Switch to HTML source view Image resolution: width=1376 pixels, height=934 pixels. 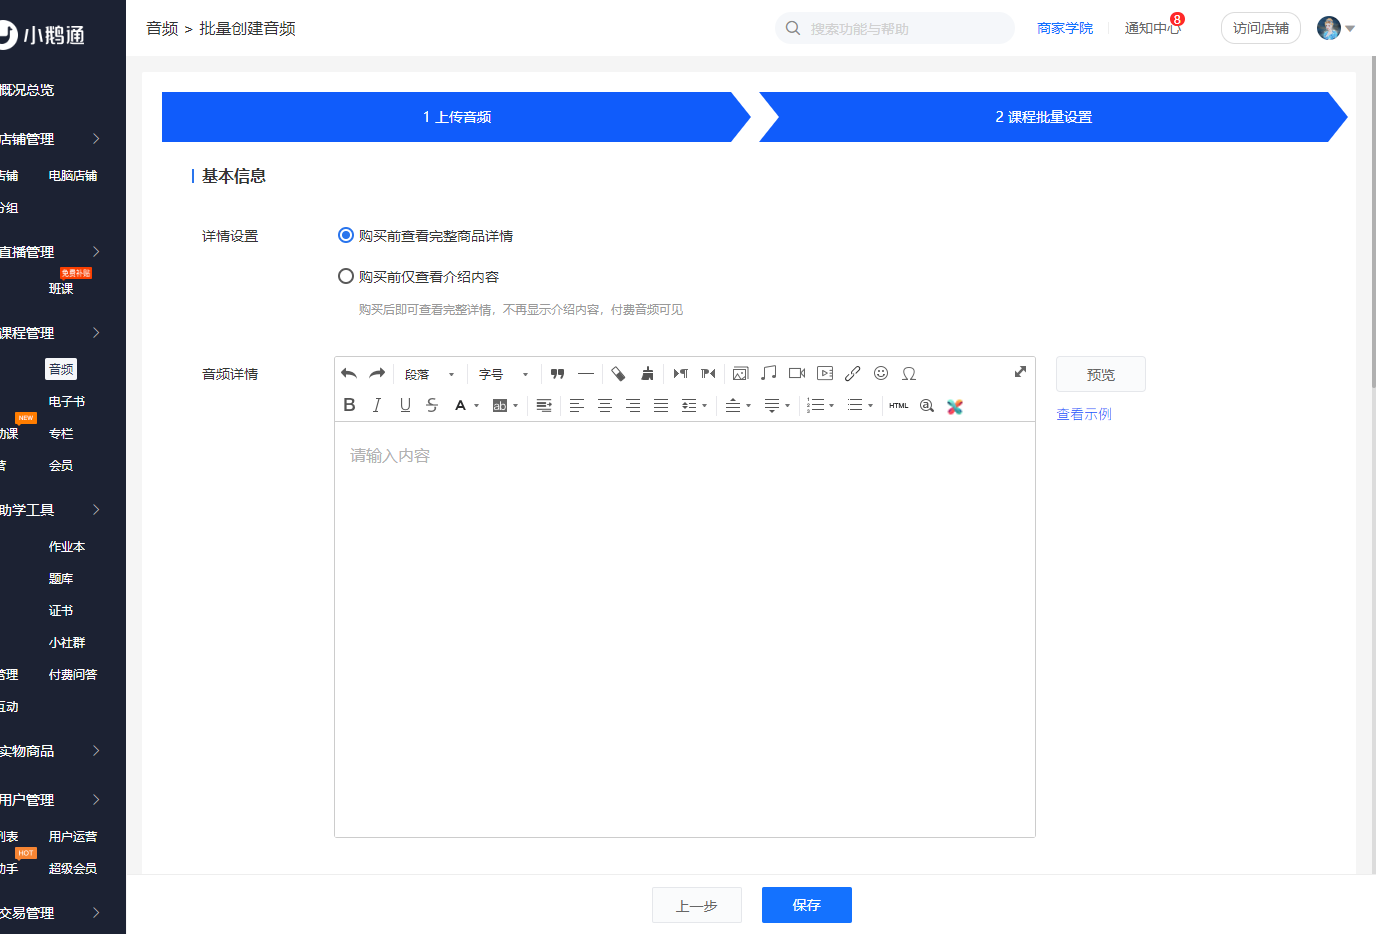tap(899, 406)
